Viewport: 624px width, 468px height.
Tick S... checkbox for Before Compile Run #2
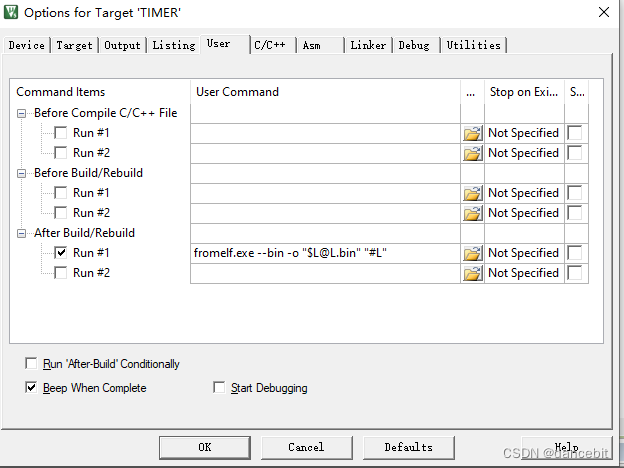575,153
